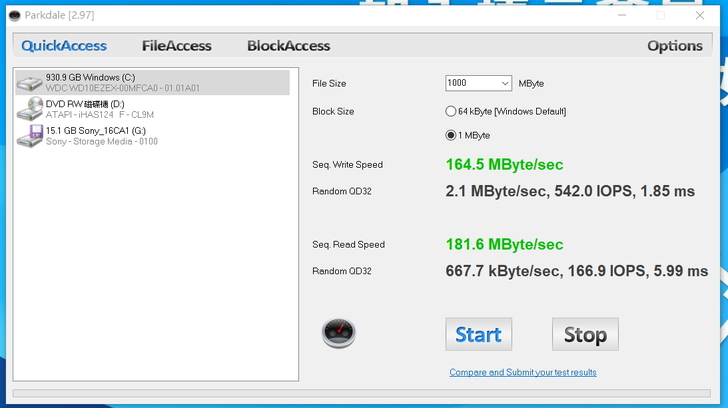
Task: Select the DVD RW drive disc icon
Action: tap(30, 109)
